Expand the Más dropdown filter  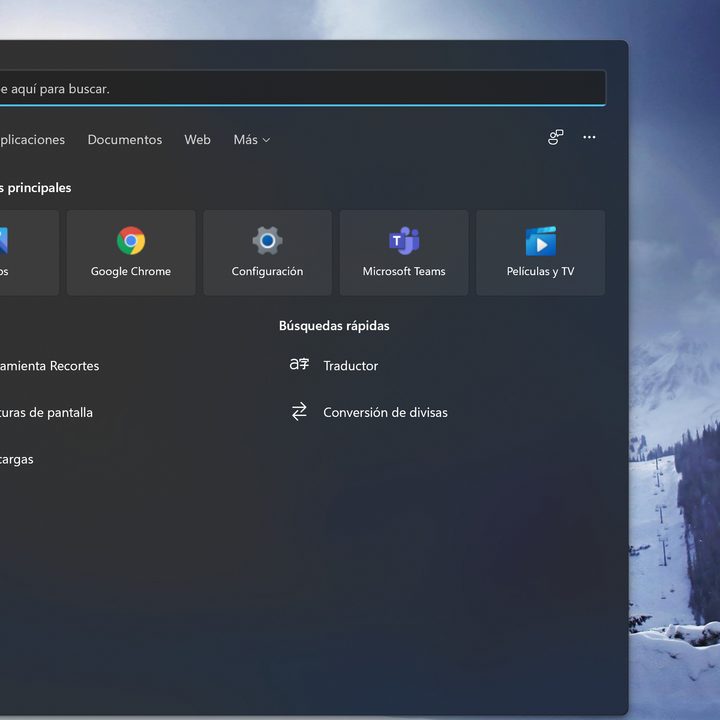click(x=252, y=140)
